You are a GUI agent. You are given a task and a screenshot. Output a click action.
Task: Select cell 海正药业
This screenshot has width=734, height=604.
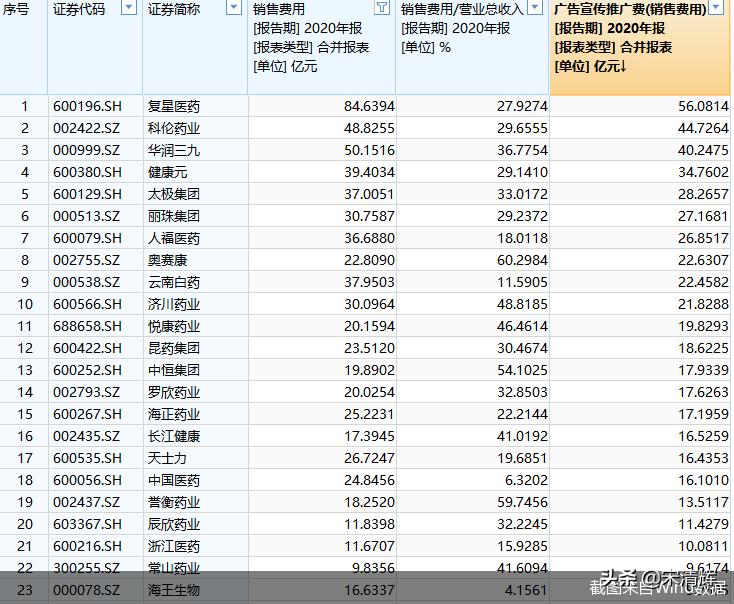[x=174, y=414]
